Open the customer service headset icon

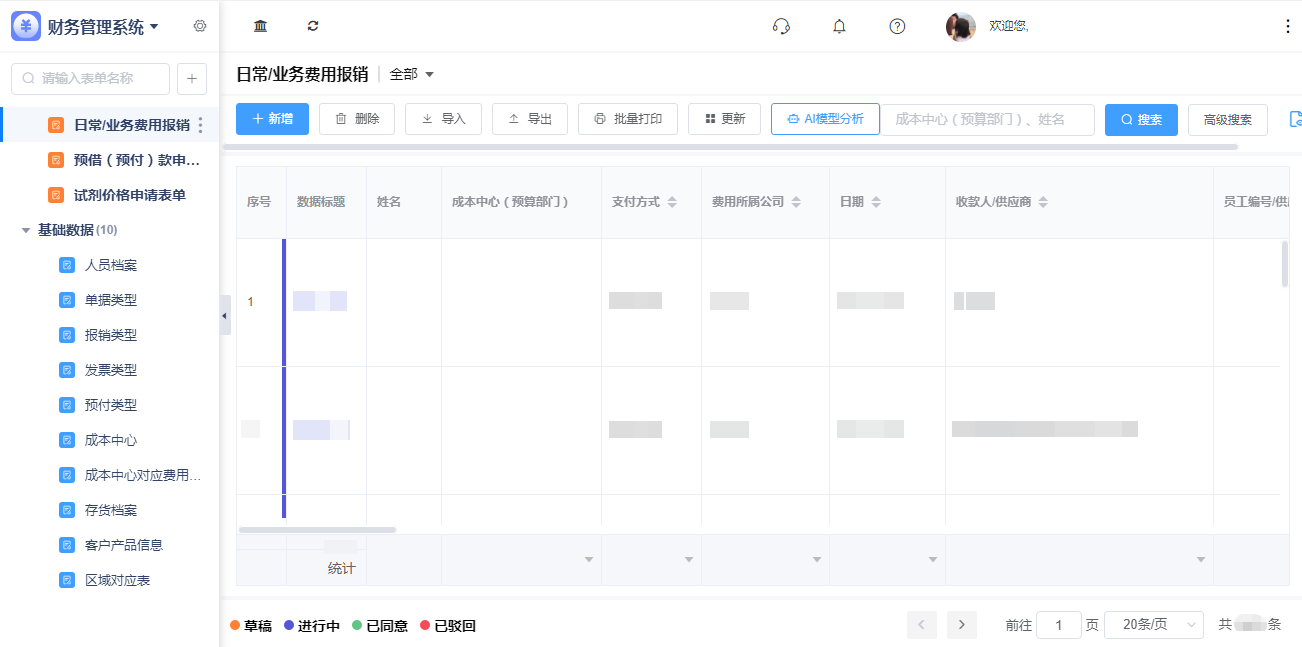pyautogui.click(x=782, y=26)
